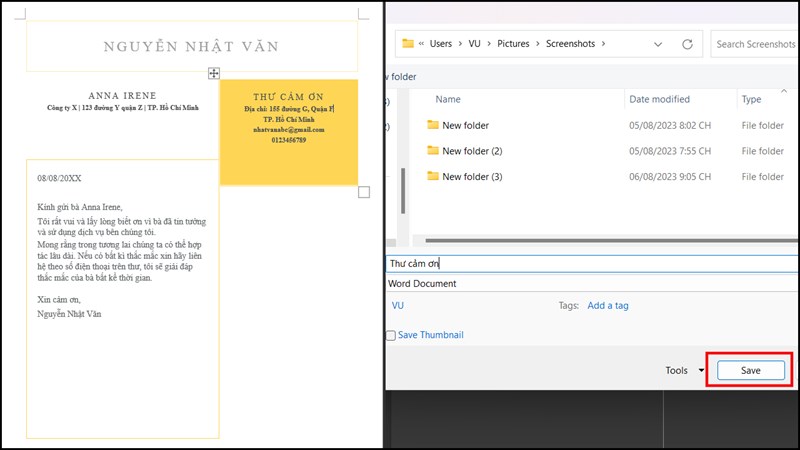
Task: Refresh the Screenshots folder view
Action: 687,44
